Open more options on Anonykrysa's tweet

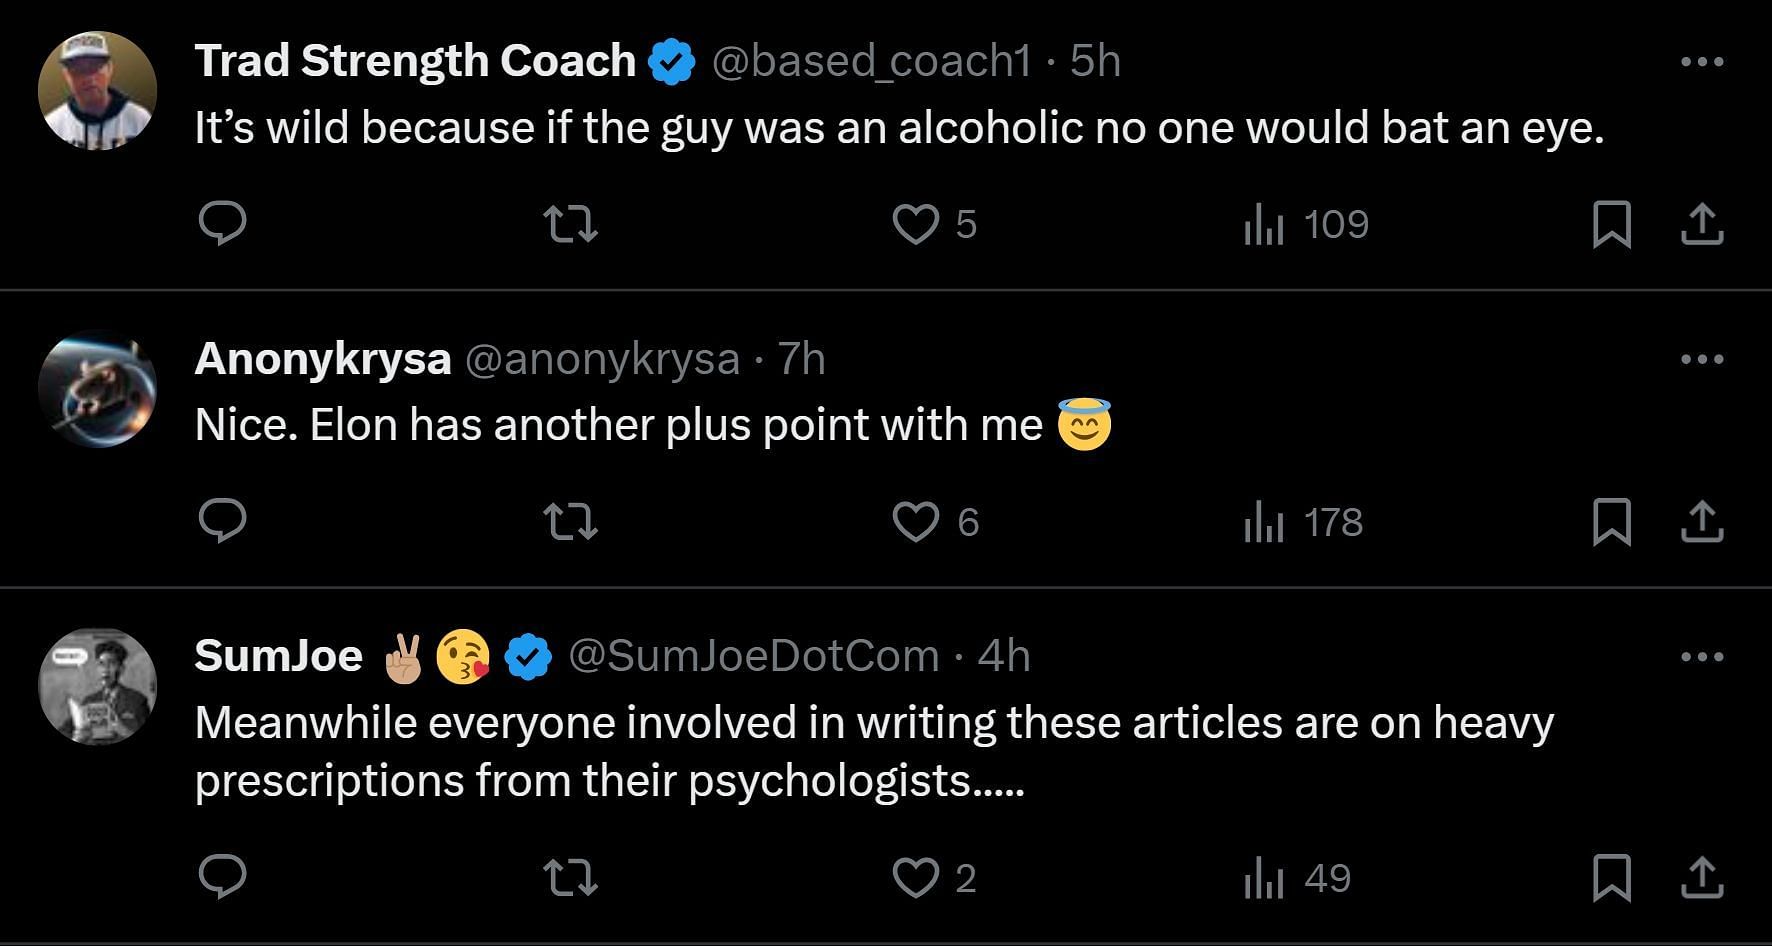click(1702, 359)
